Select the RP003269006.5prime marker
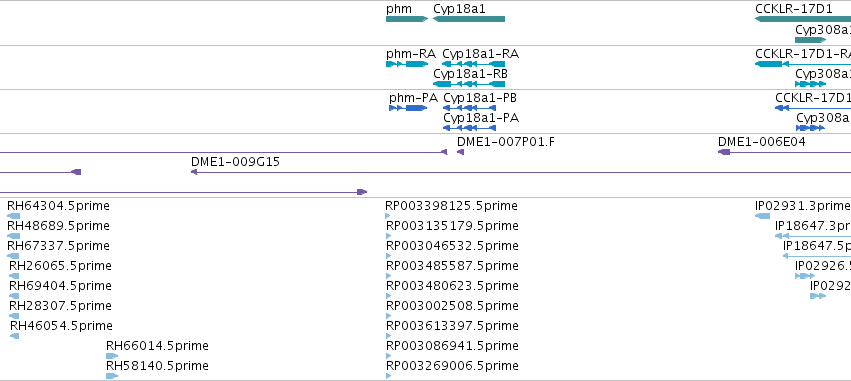This screenshot has height=381, width=851. tap(389, 376)
